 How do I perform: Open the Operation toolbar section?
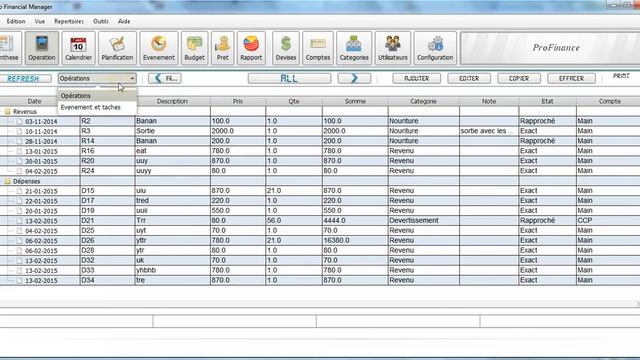[42, 48]
